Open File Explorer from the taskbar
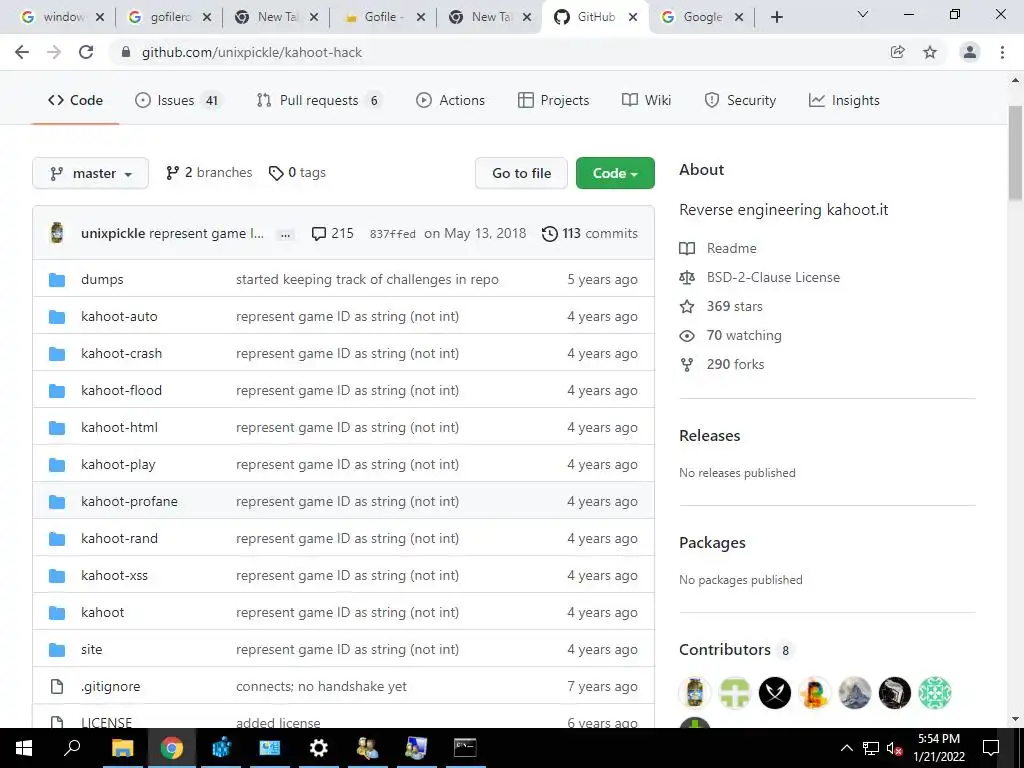The width and height of the screenshot is (1024, 768). click(x=122, y=748)
